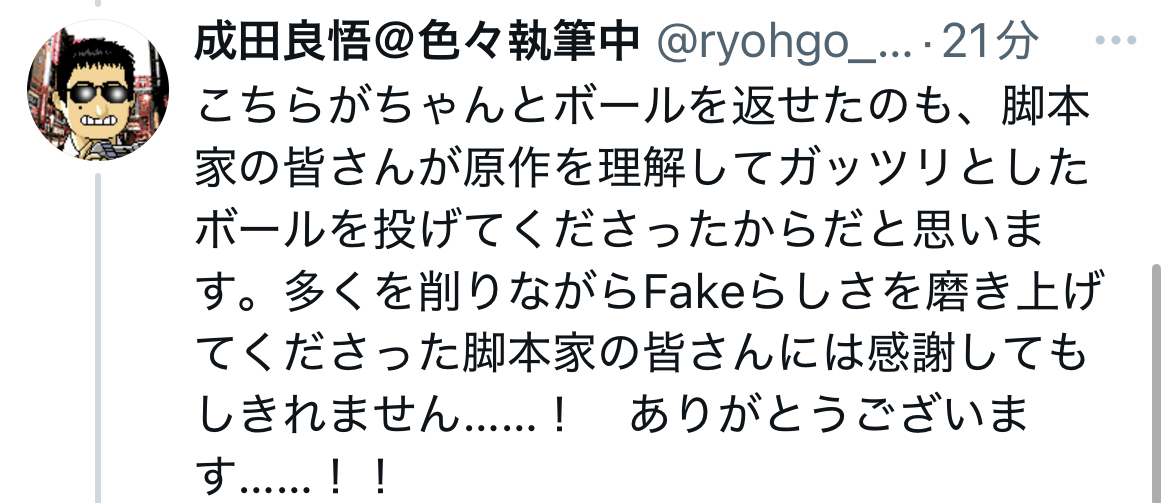Click the vertical scrollbar thumb at right
Screen dimensions: 1170x503
point(1158,383)
